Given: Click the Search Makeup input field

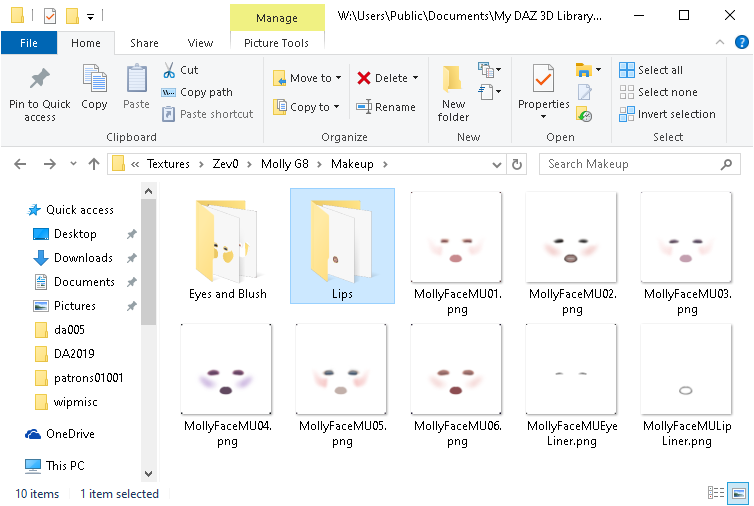Looking at the screenshot, I should point(638,164).
